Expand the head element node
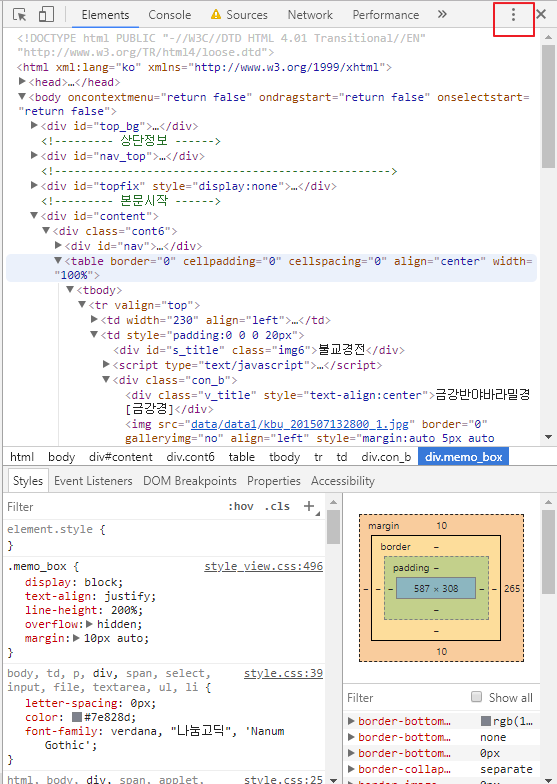Image resolution: width=557 pixels, height=784 pixels. 22,81
